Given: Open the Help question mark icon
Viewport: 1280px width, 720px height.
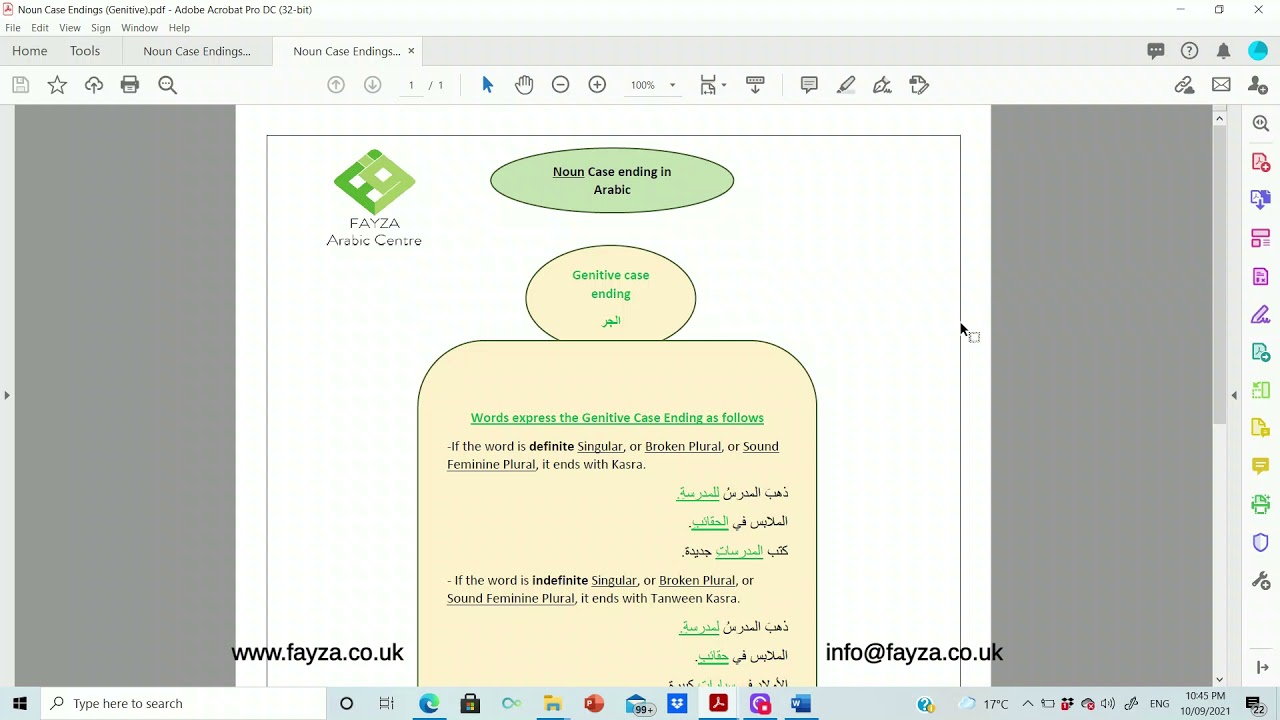Looking at the screenshot, I should (x=1189, y=51).
